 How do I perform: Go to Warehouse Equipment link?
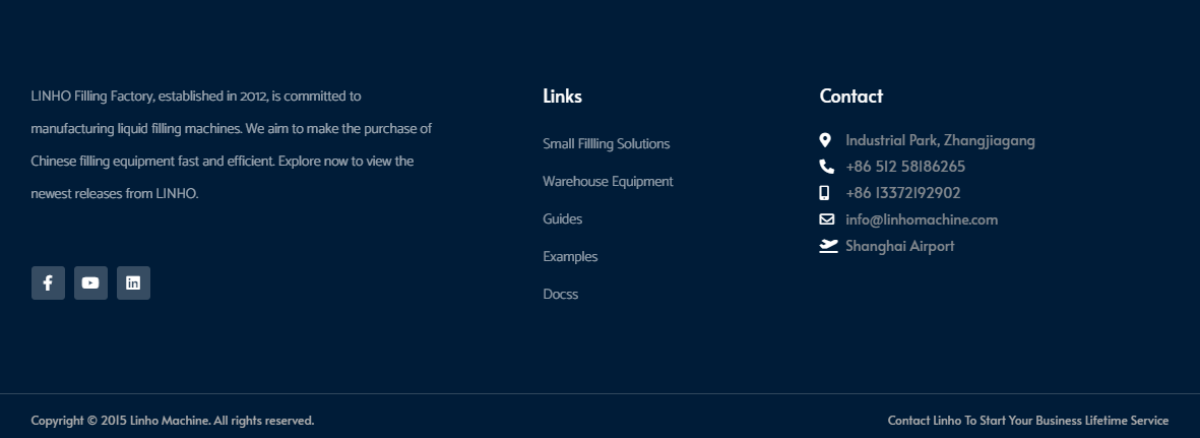608,181
